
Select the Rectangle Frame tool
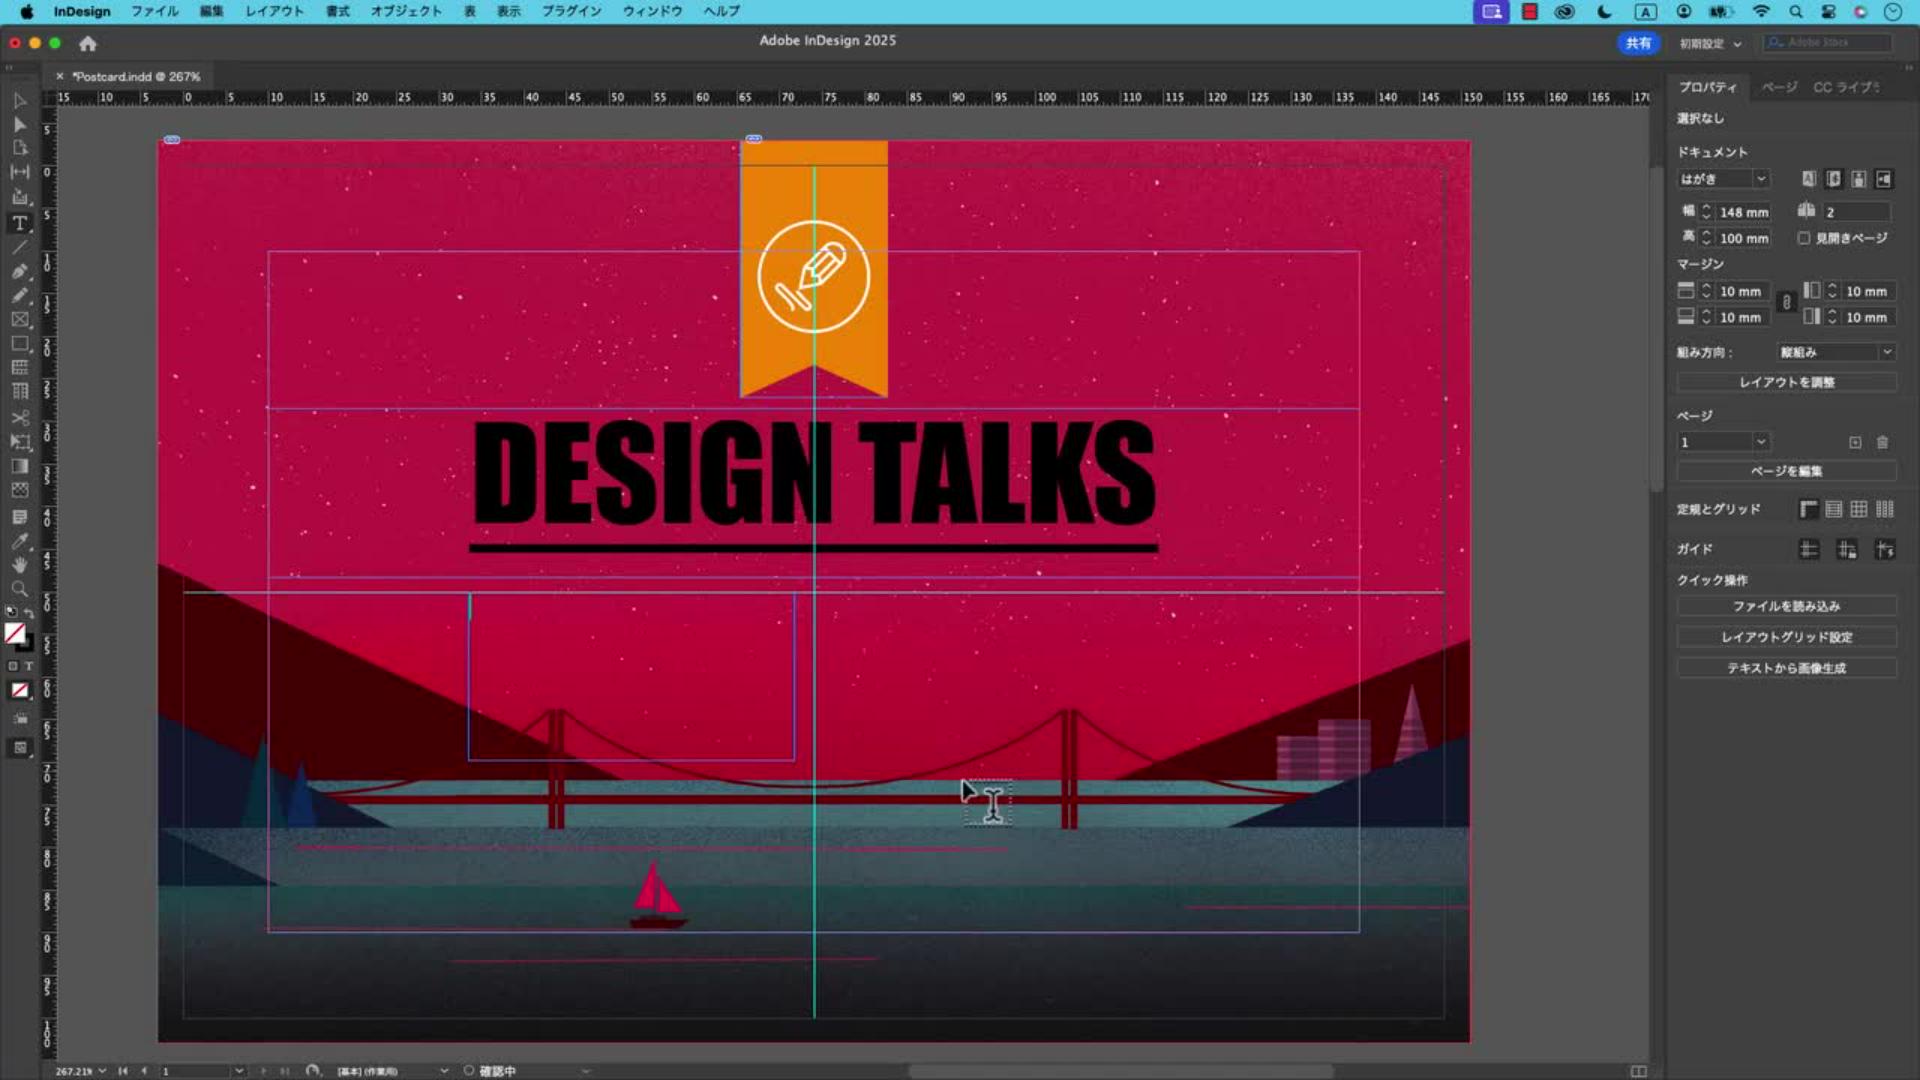(19, 320)
